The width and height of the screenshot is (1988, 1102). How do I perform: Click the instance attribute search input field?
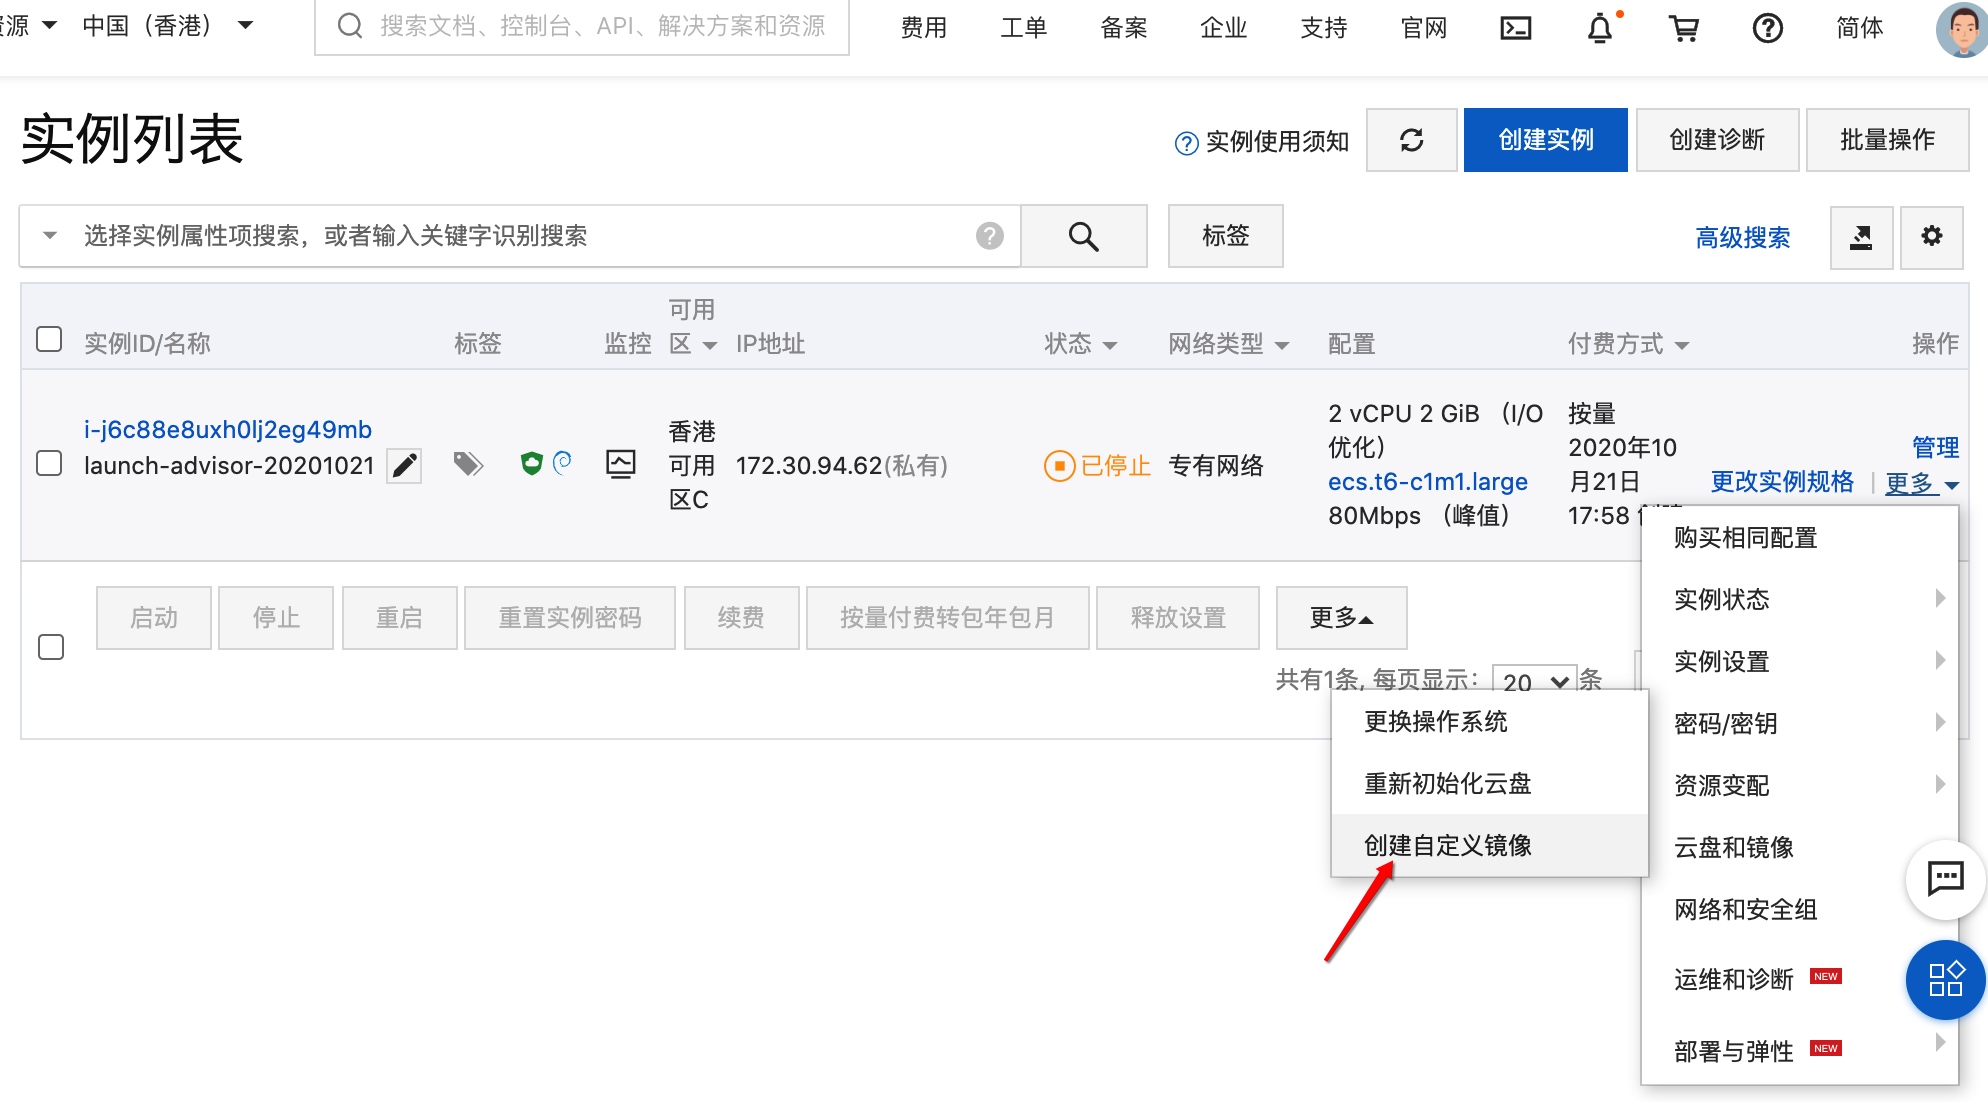[520, 236]
